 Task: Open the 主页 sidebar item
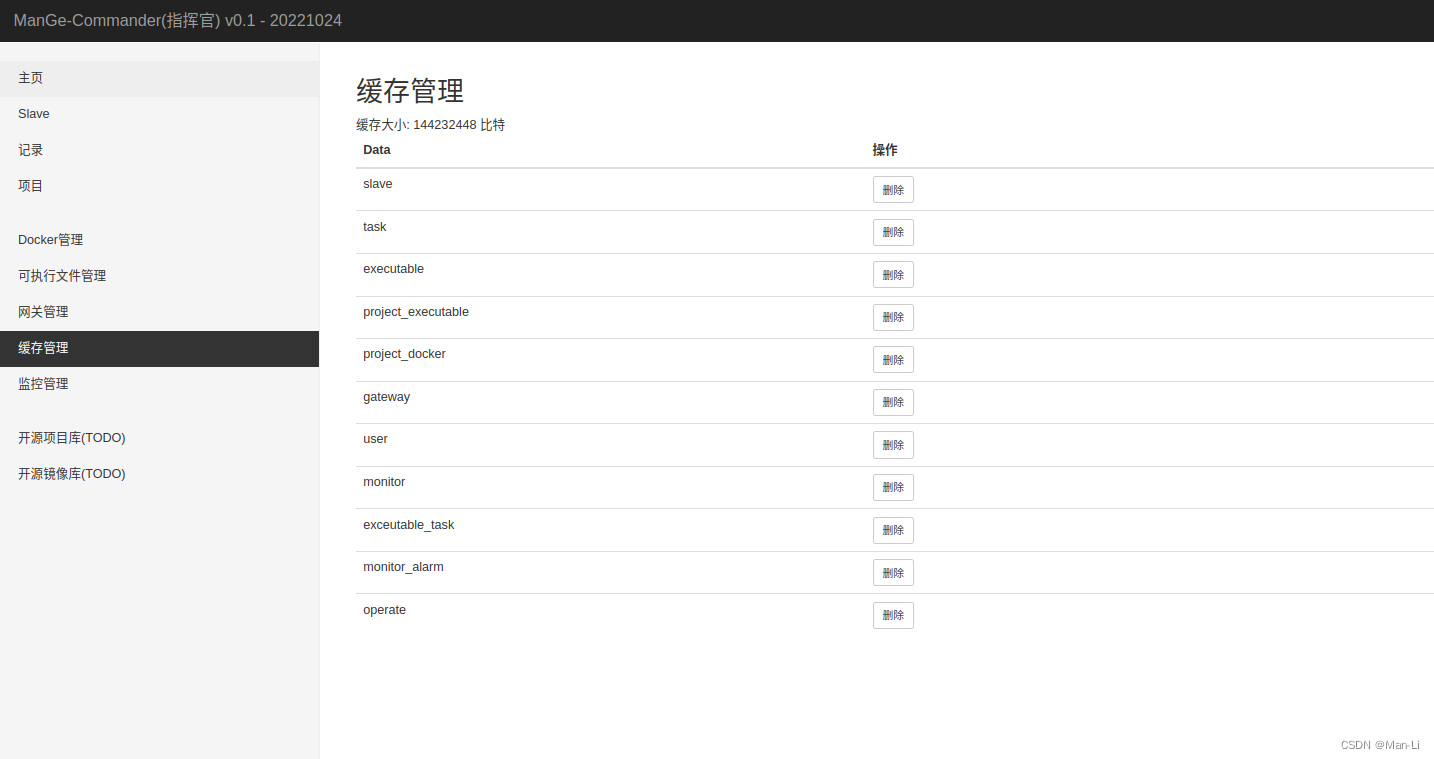[159, 78]
